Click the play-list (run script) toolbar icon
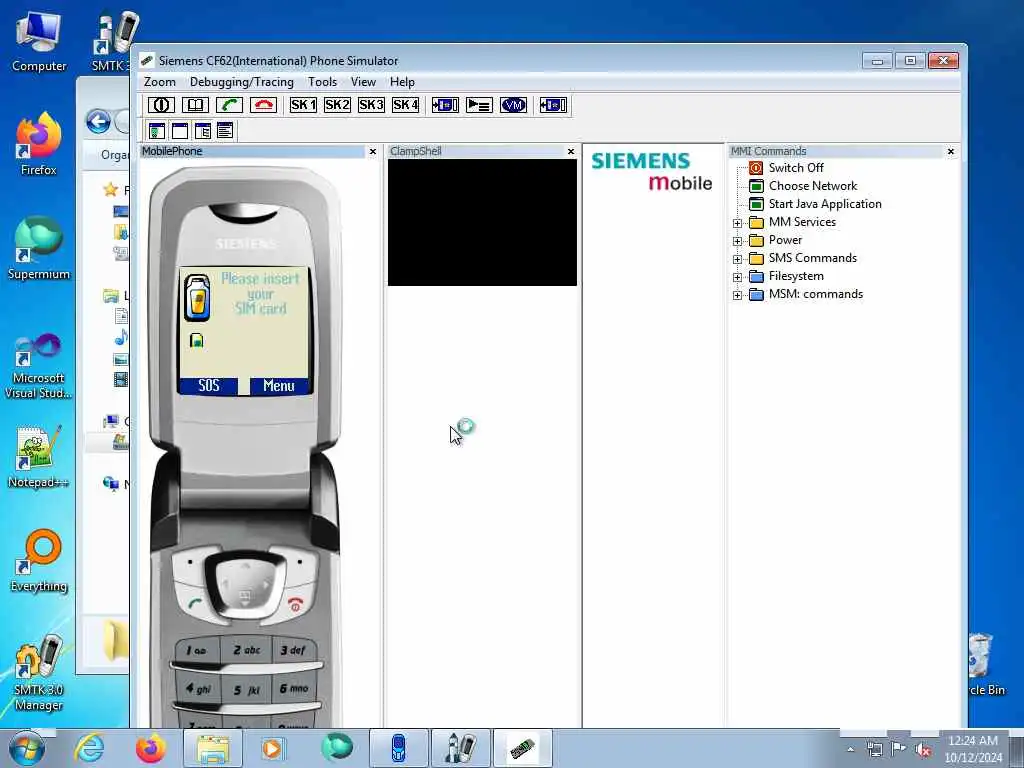1024x768 pixels. click(479, 105)
